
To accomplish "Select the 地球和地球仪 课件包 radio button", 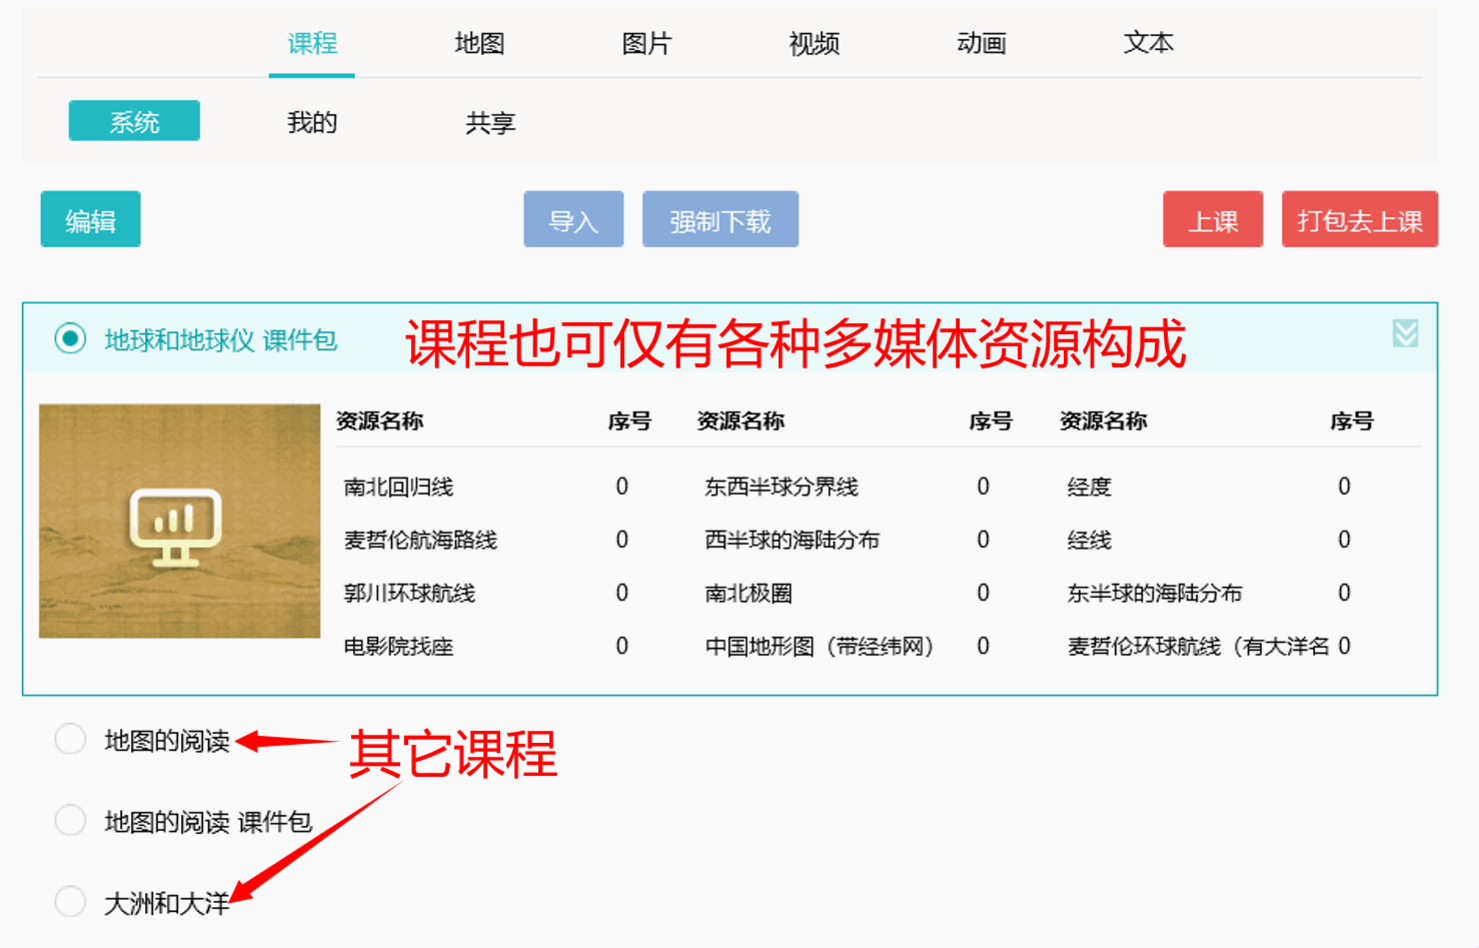I will click(70, 339).
